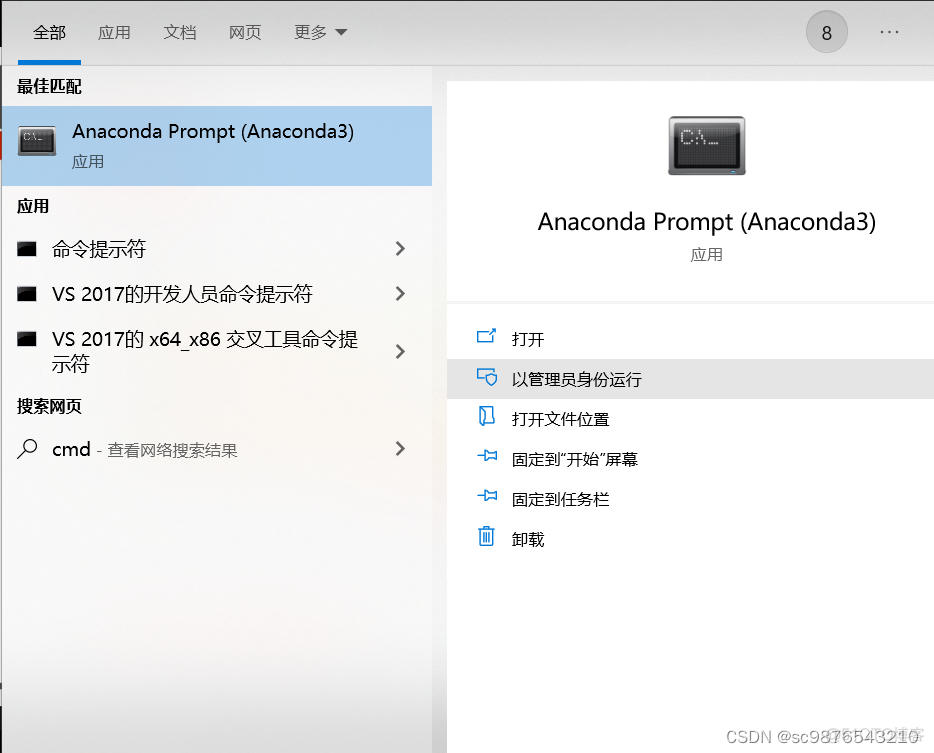The height and width of the screenshot is (753, 934).
Task: Open the three-dot options menu
Action: tap(889, 32)
